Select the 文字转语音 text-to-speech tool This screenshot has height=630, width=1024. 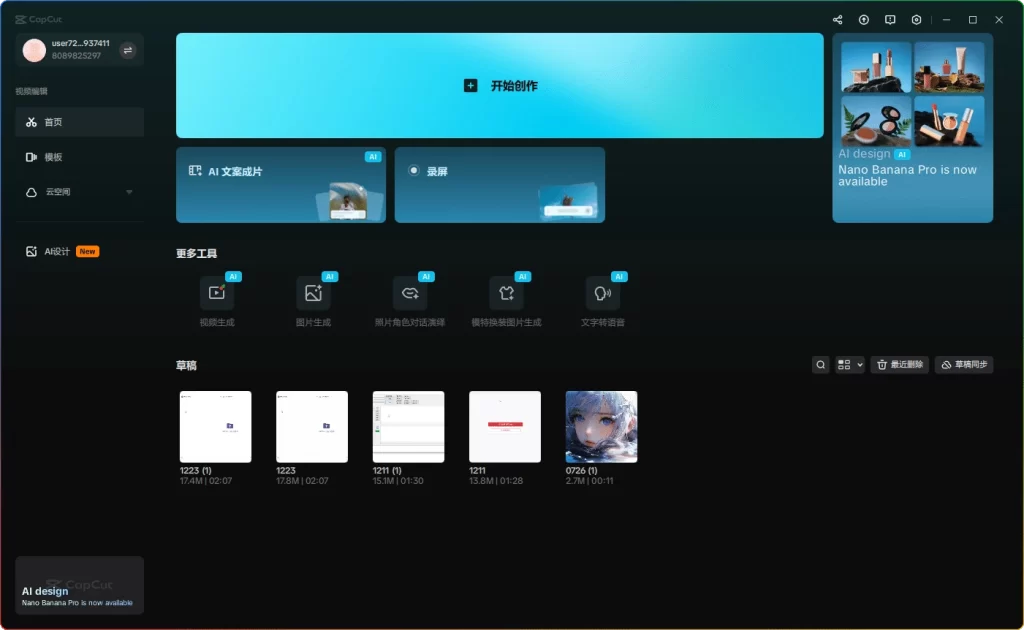click(x=604, y=292)
